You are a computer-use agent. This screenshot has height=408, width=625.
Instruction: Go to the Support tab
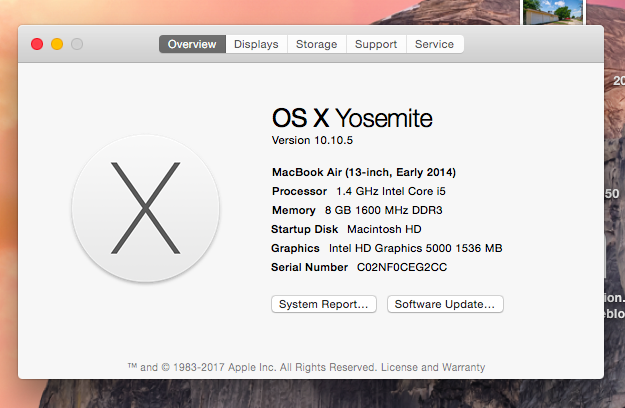[376, 44]
